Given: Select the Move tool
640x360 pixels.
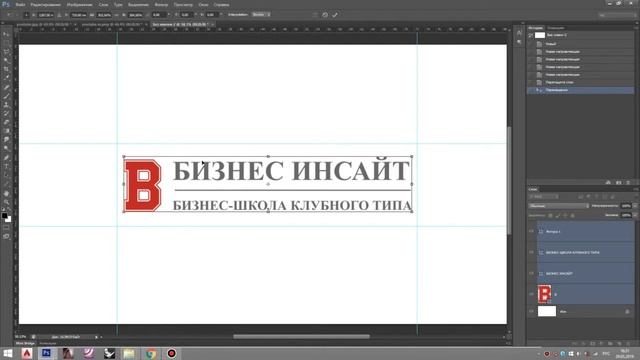Looking at the screenshot, I should 6,34.
